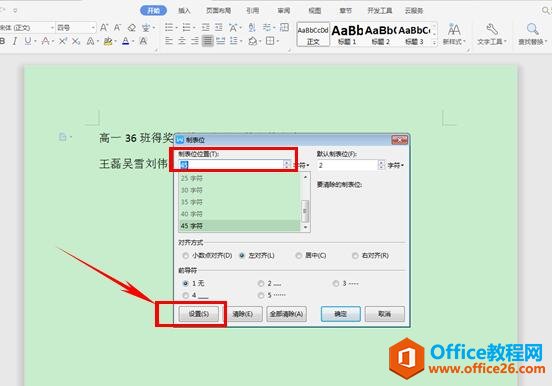Apply Underline to the text
This screenshot has height=386, width=552.
coord(28,41)
